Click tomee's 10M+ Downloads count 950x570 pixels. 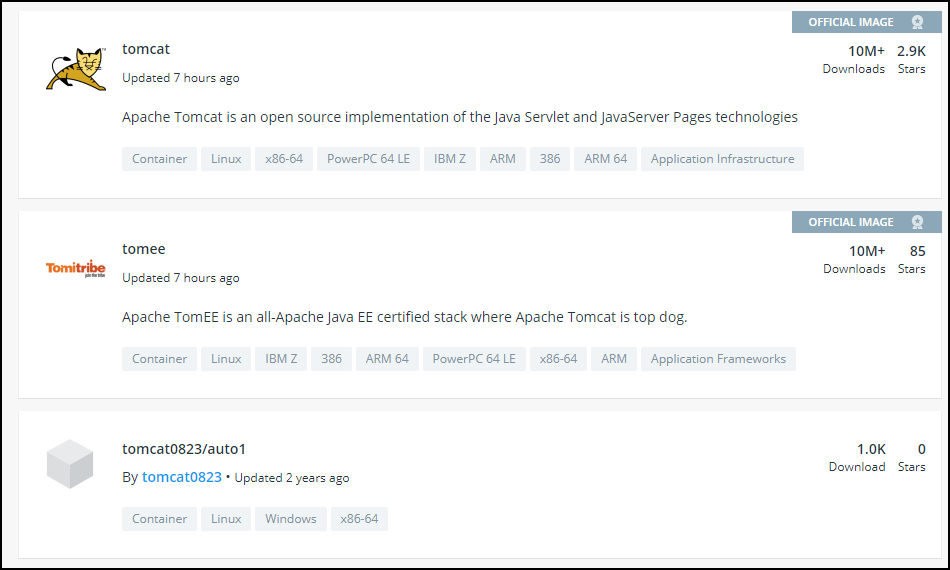pos(854,259)
